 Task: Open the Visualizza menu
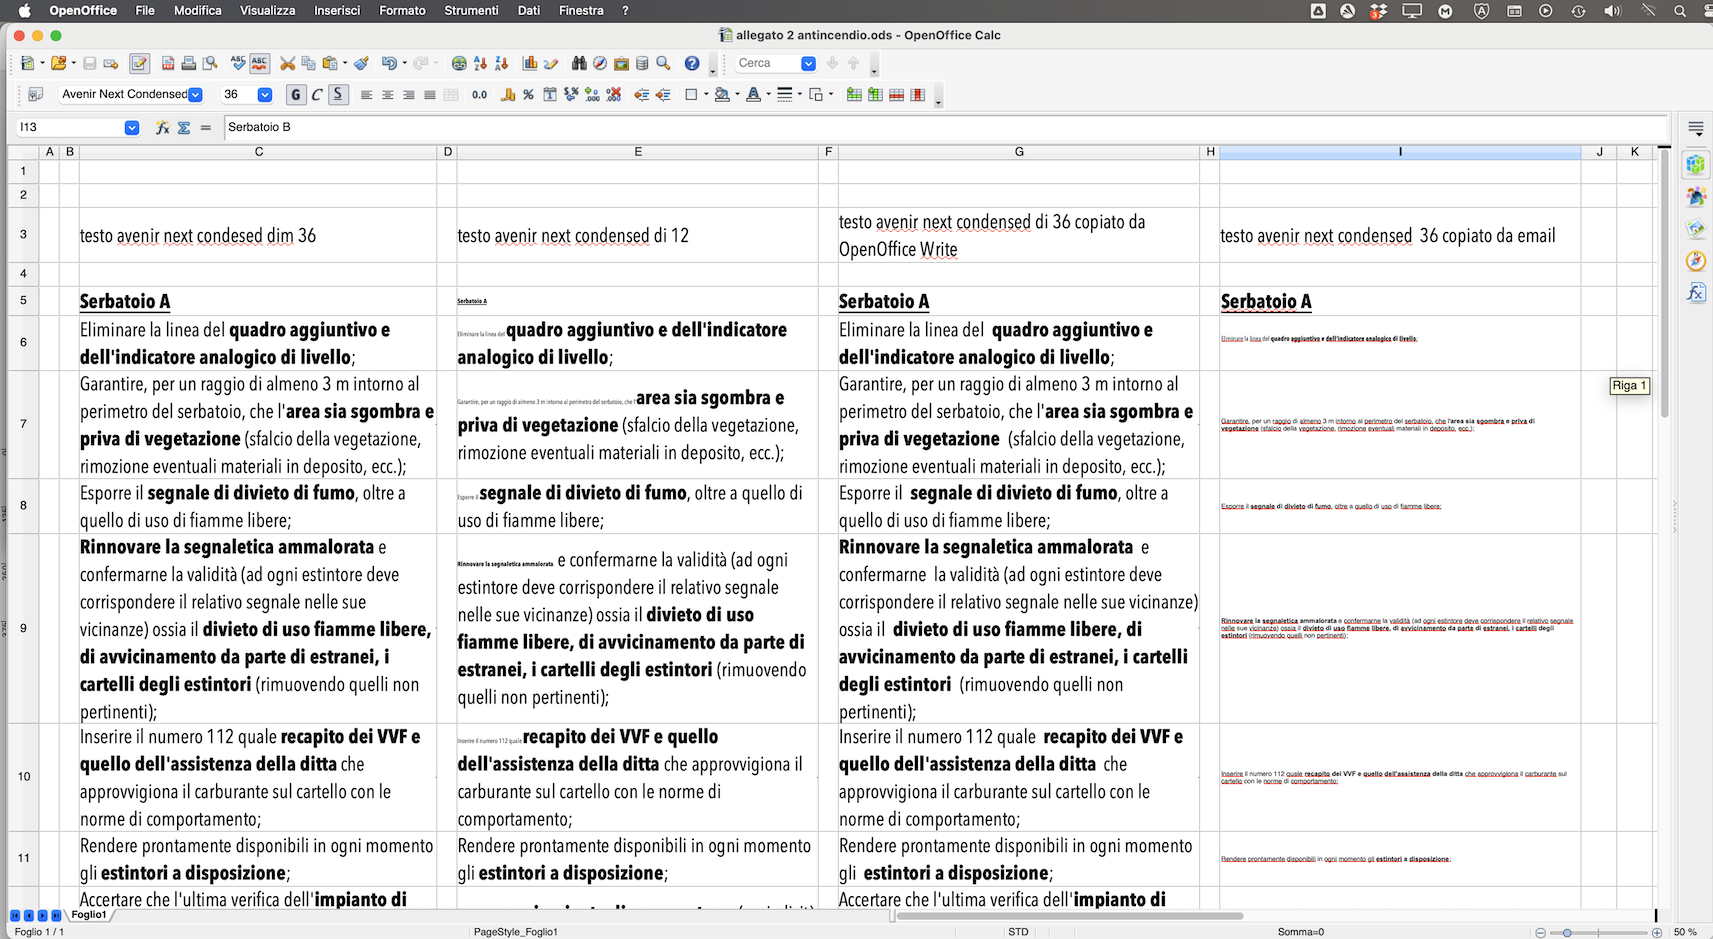click(267, 10)
